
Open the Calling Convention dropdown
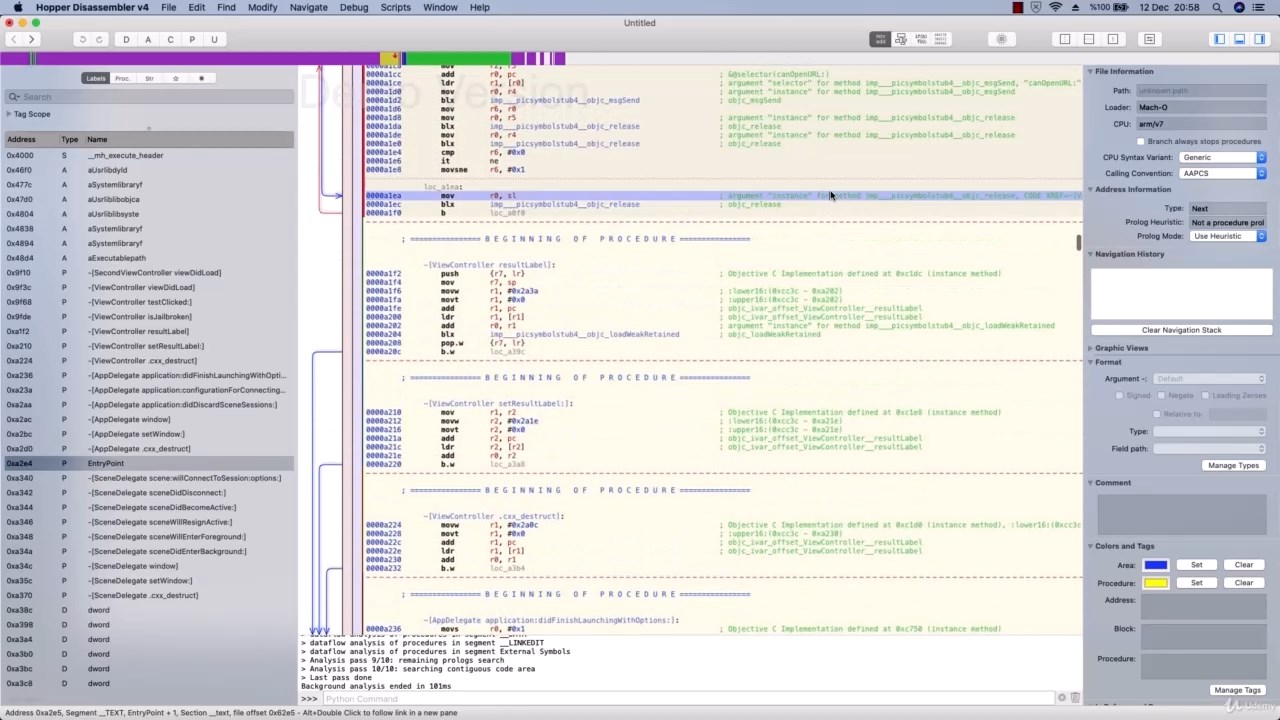coord(1222,173)
